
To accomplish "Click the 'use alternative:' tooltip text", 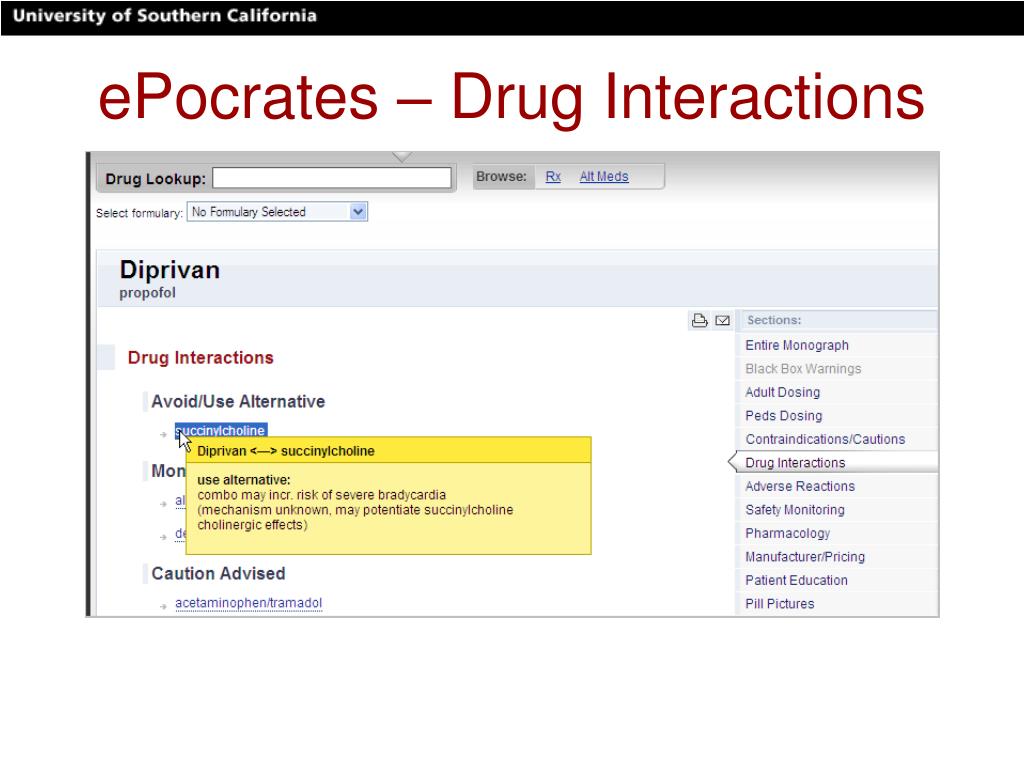I will [244, 479].
